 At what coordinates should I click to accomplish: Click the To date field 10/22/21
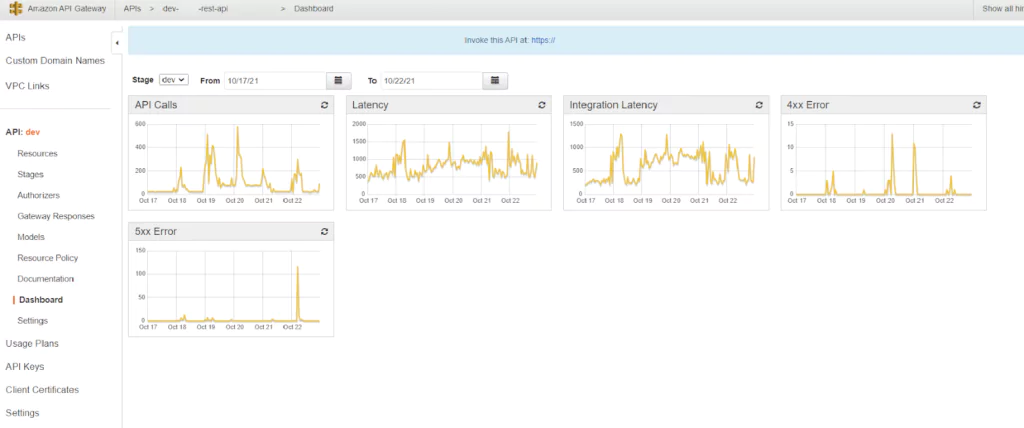pyautogui.click(x=432, y=80)
